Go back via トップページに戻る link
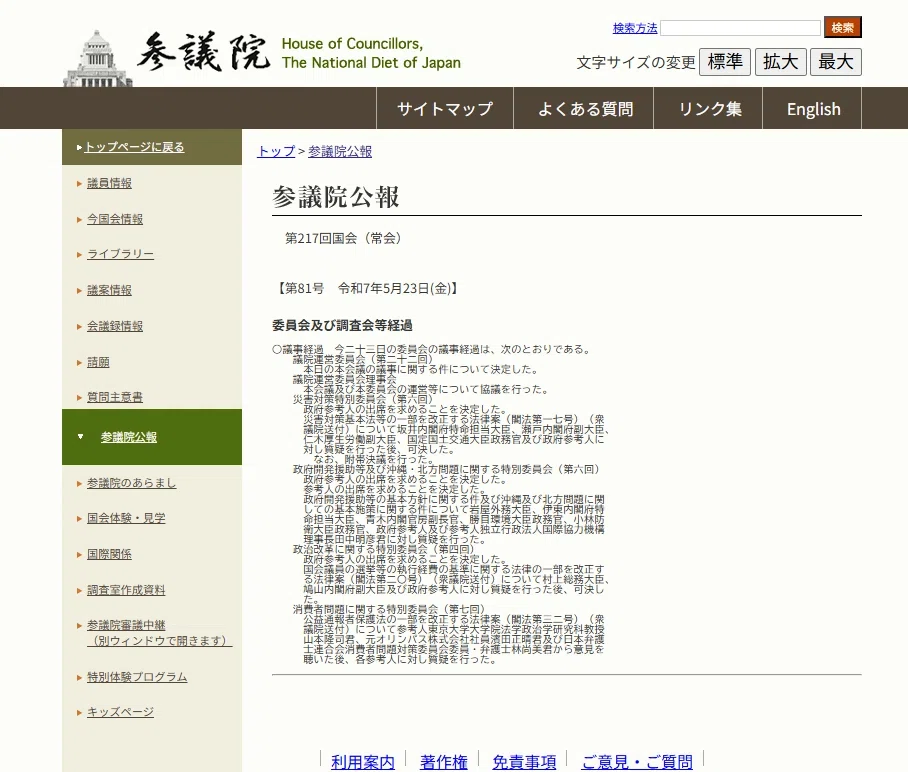Image resolution: width=908 pixels, height=772 pixels. pyautogui.click(x=134, y=147)
